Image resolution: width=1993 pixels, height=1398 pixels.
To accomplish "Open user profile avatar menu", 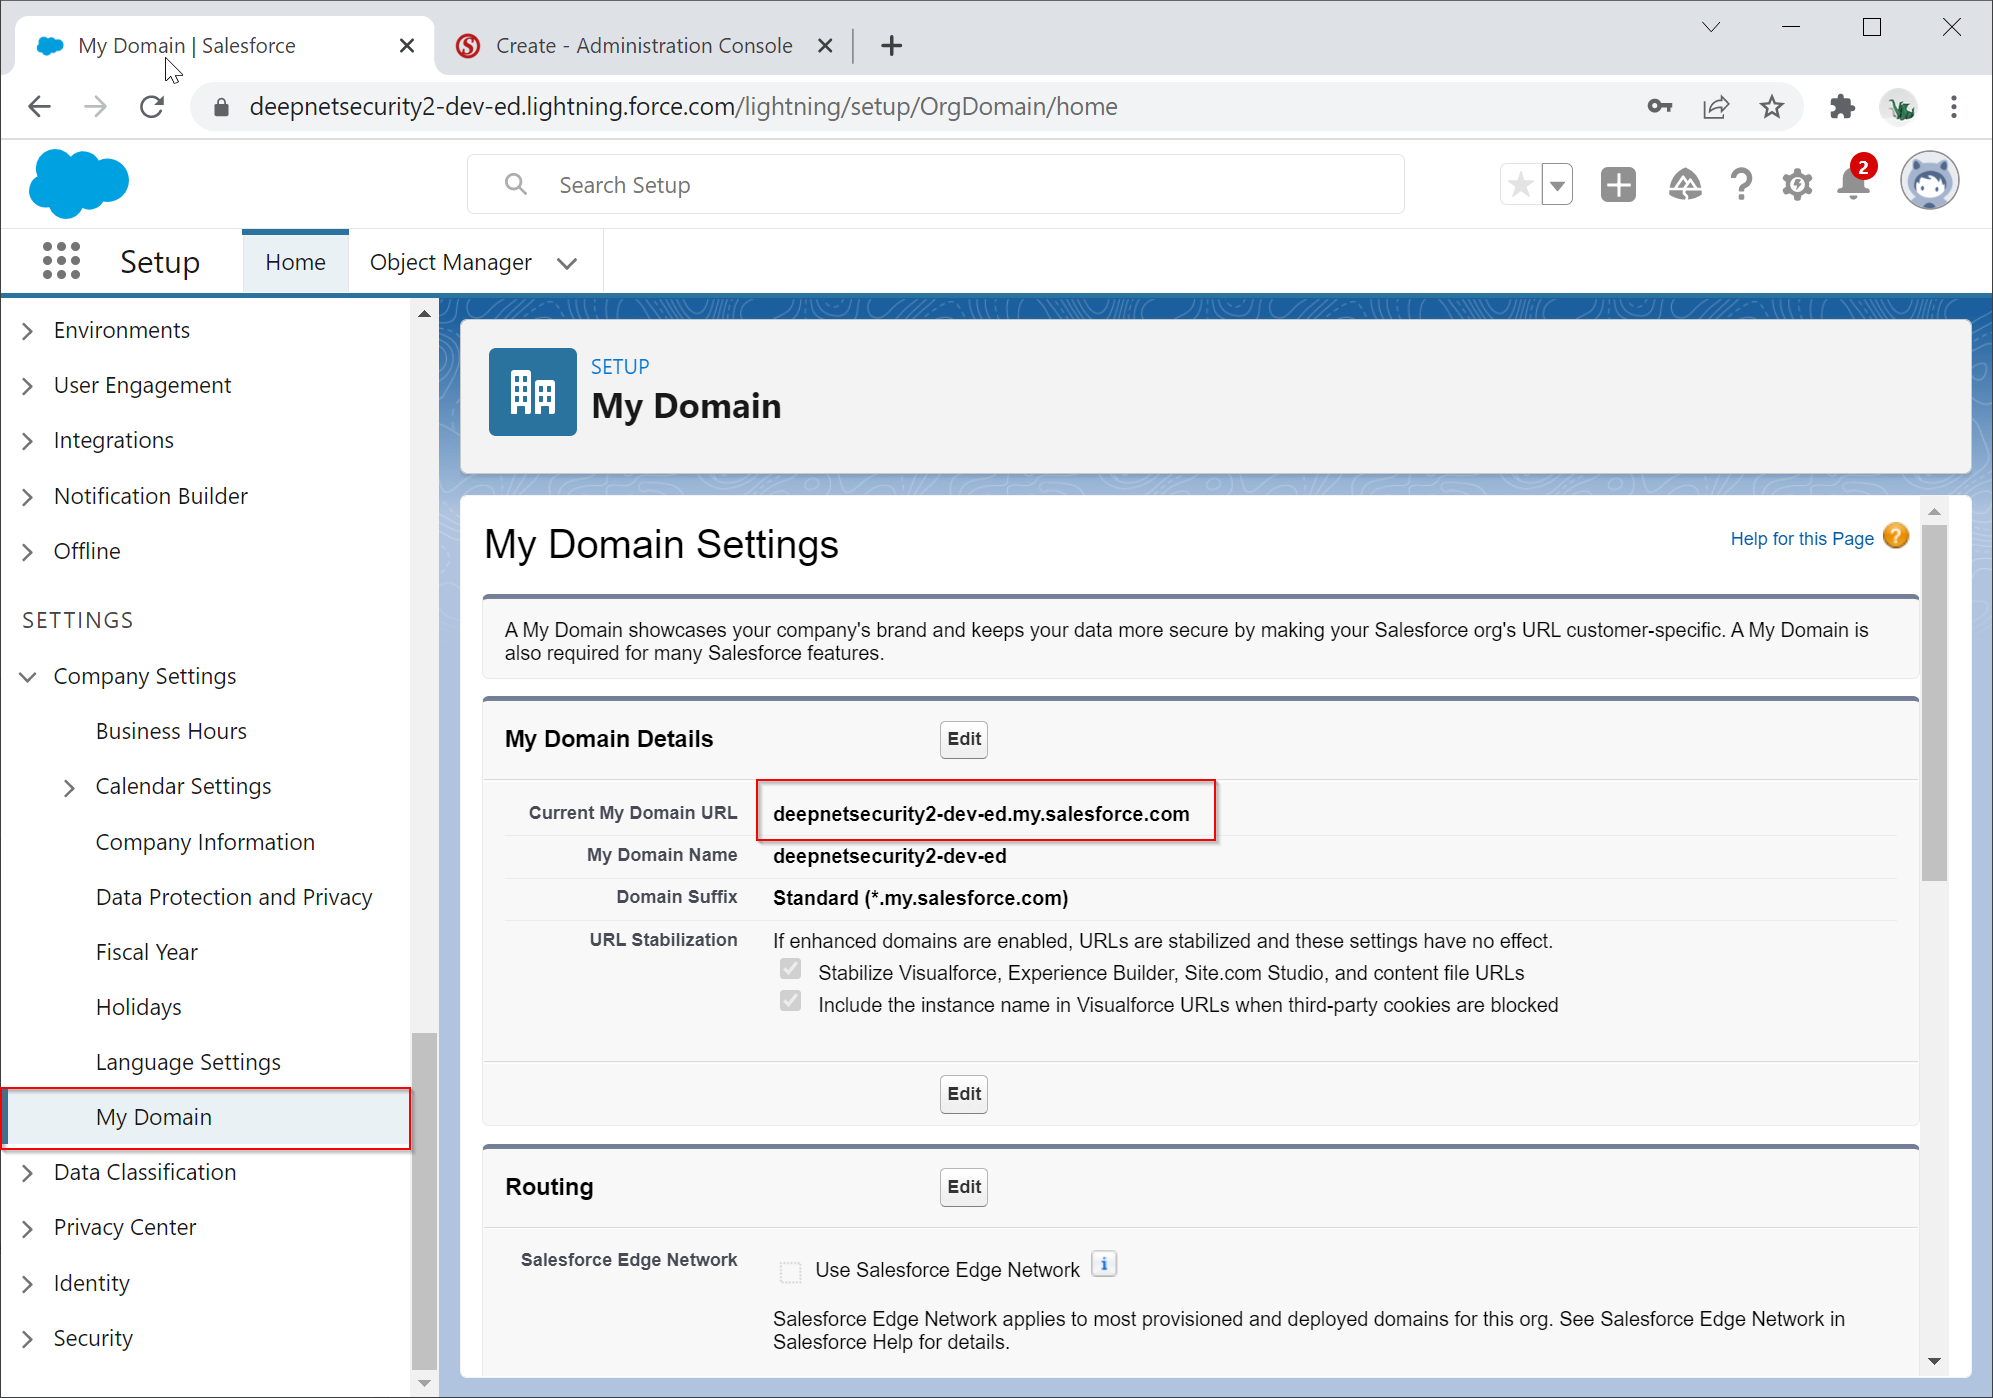I will tap(1928, 182).
